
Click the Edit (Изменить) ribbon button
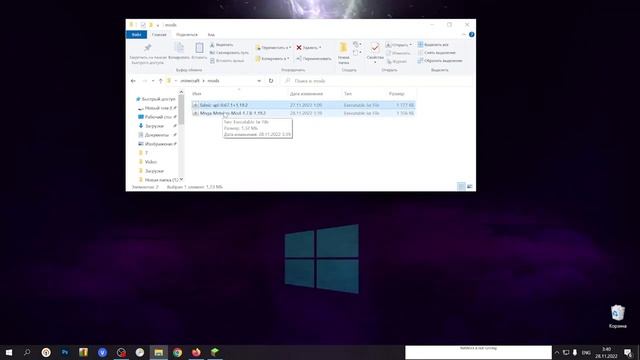click(x=398, y=53)
